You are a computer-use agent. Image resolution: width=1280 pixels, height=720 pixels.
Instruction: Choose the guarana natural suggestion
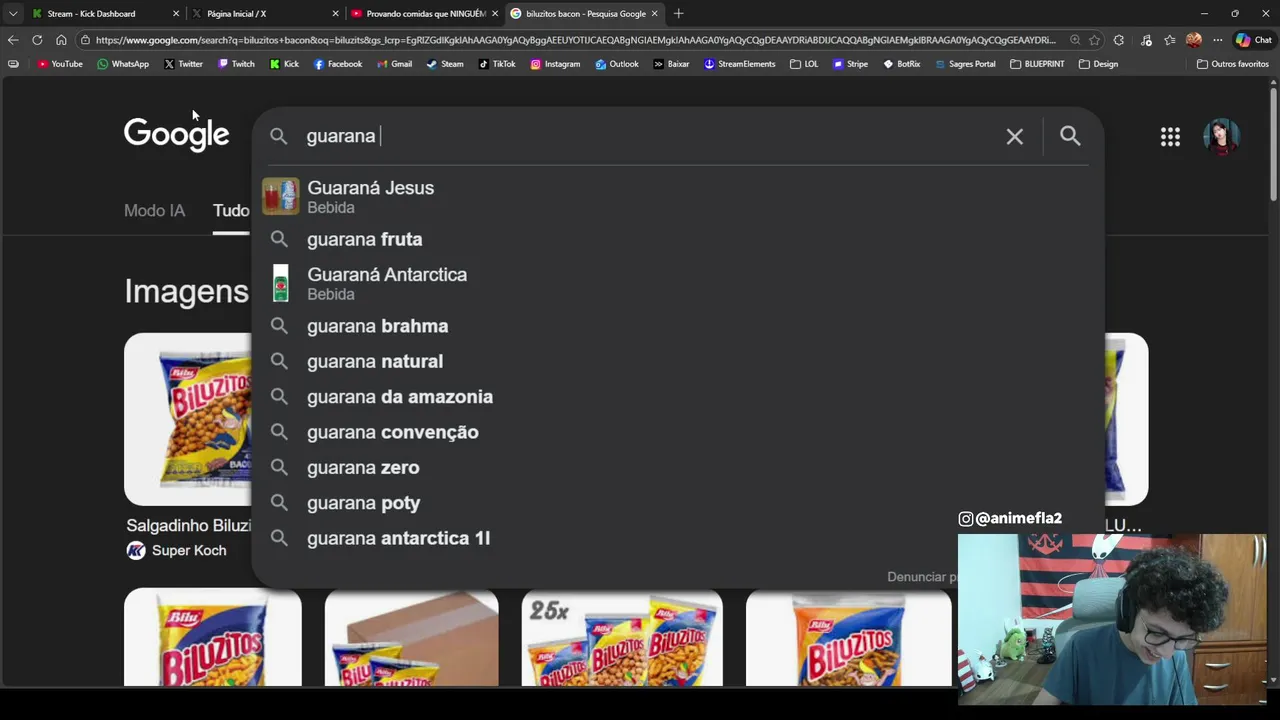pyautogui.click(x=676, y=361)
